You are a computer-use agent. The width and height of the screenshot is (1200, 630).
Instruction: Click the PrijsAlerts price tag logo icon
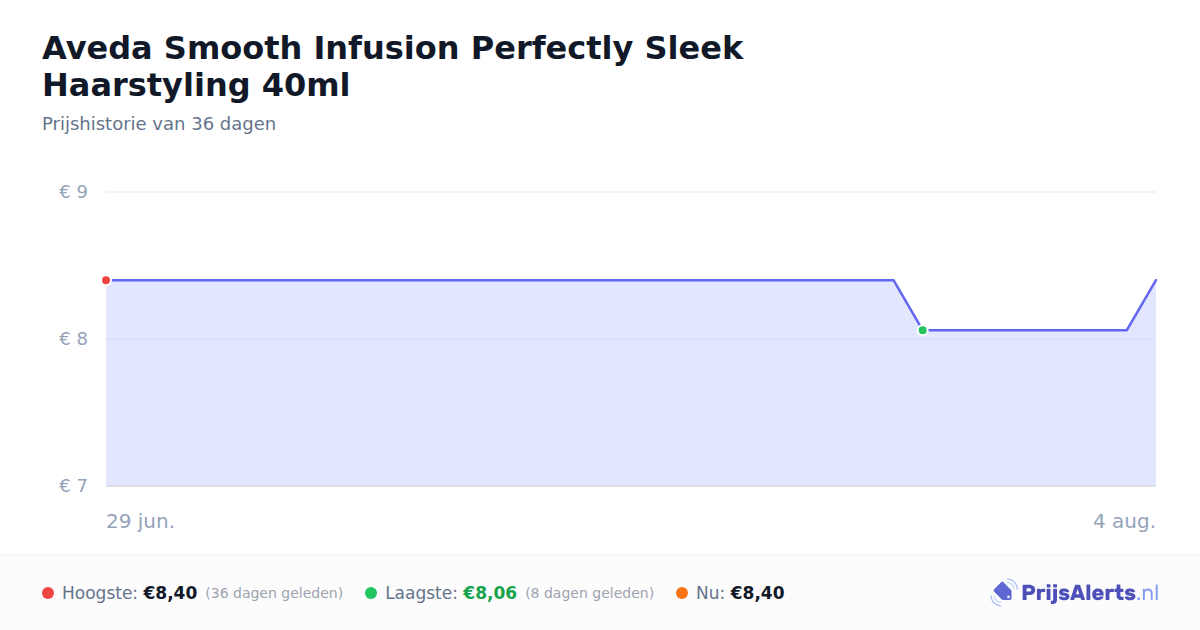tap(1003, 593)
